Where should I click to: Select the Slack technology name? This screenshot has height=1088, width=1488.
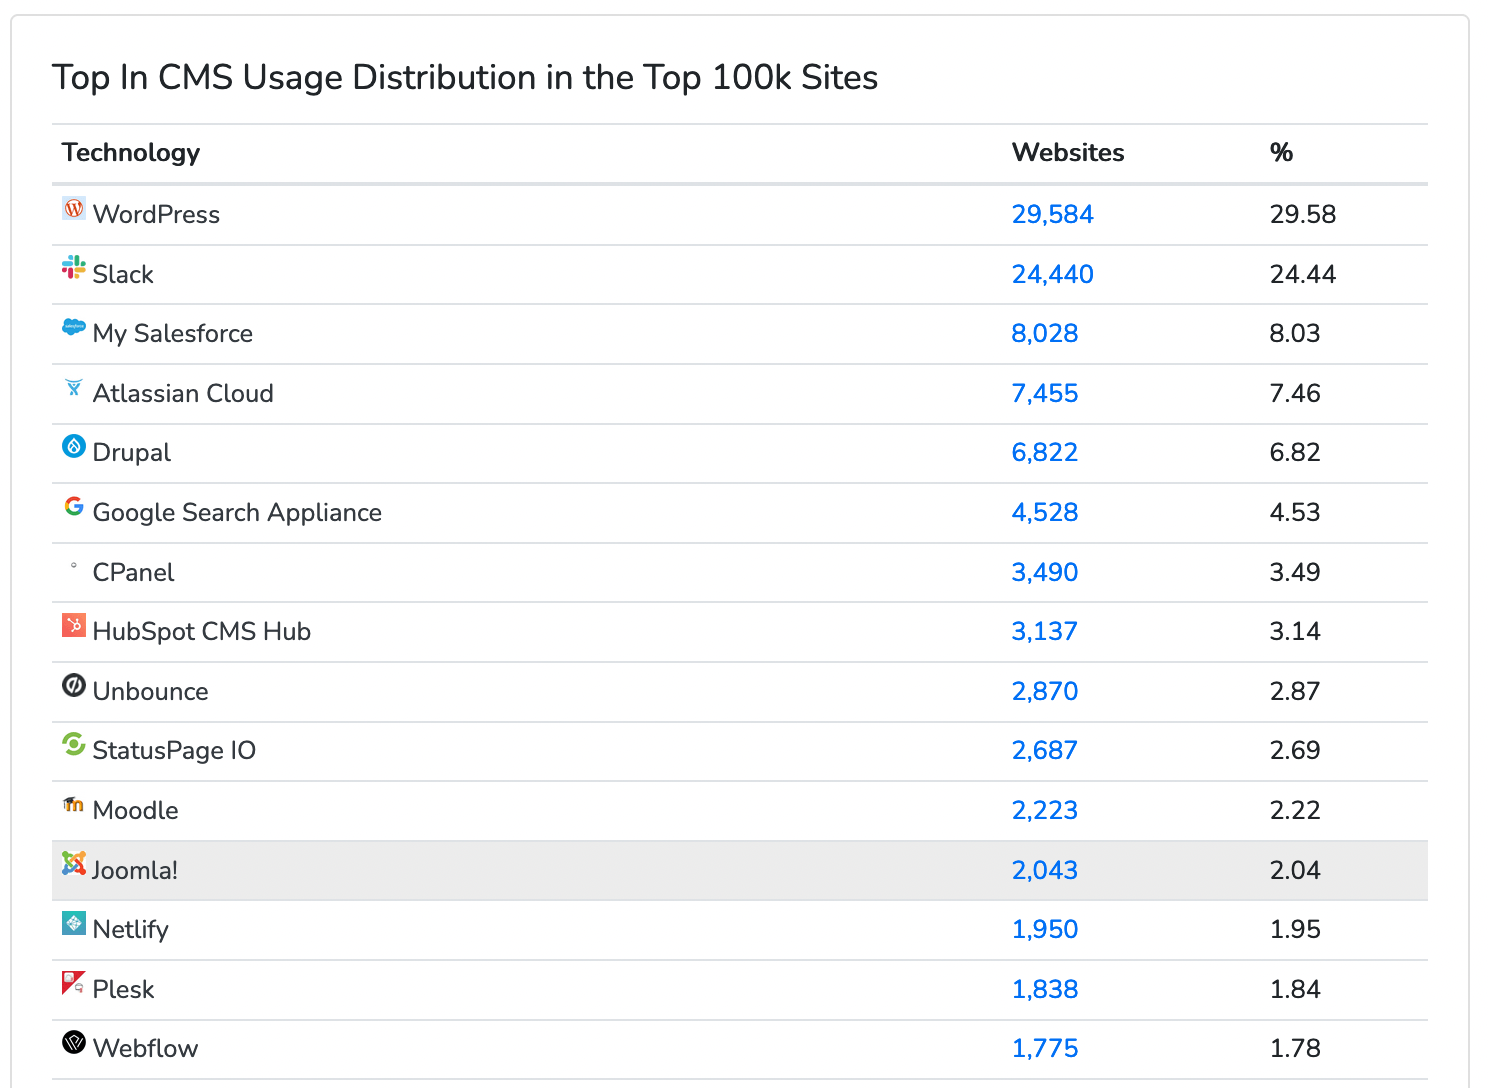tap(123, 274)
